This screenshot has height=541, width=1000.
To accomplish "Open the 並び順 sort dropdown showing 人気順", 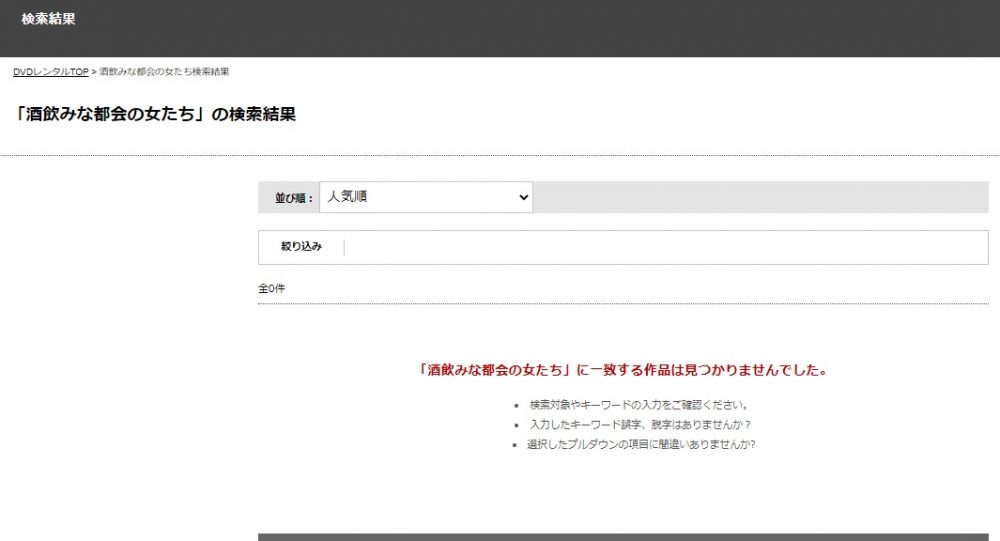I will 426,197.
